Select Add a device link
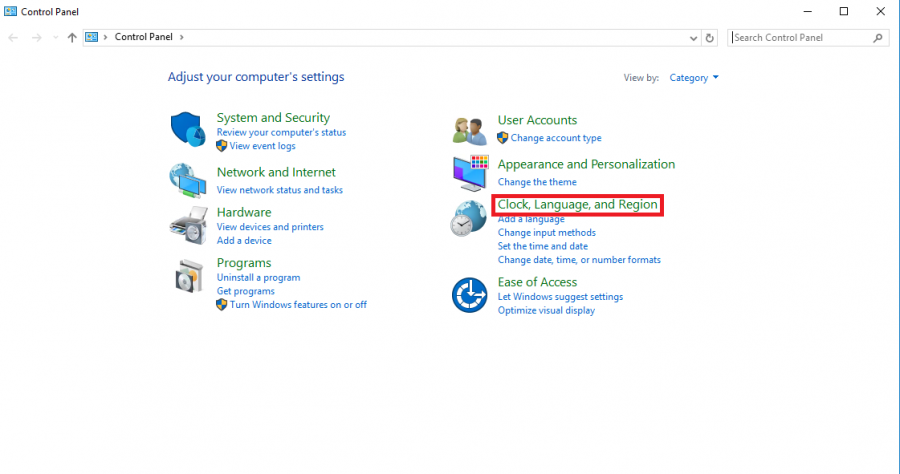 [244, 241]
